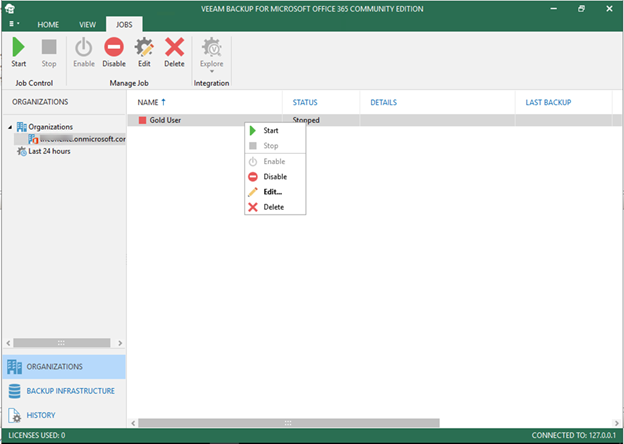This screenshot has width=624, height=444.
Task: Switch to the VIEW ribbon tab
Action: click(x=88, y=25)
